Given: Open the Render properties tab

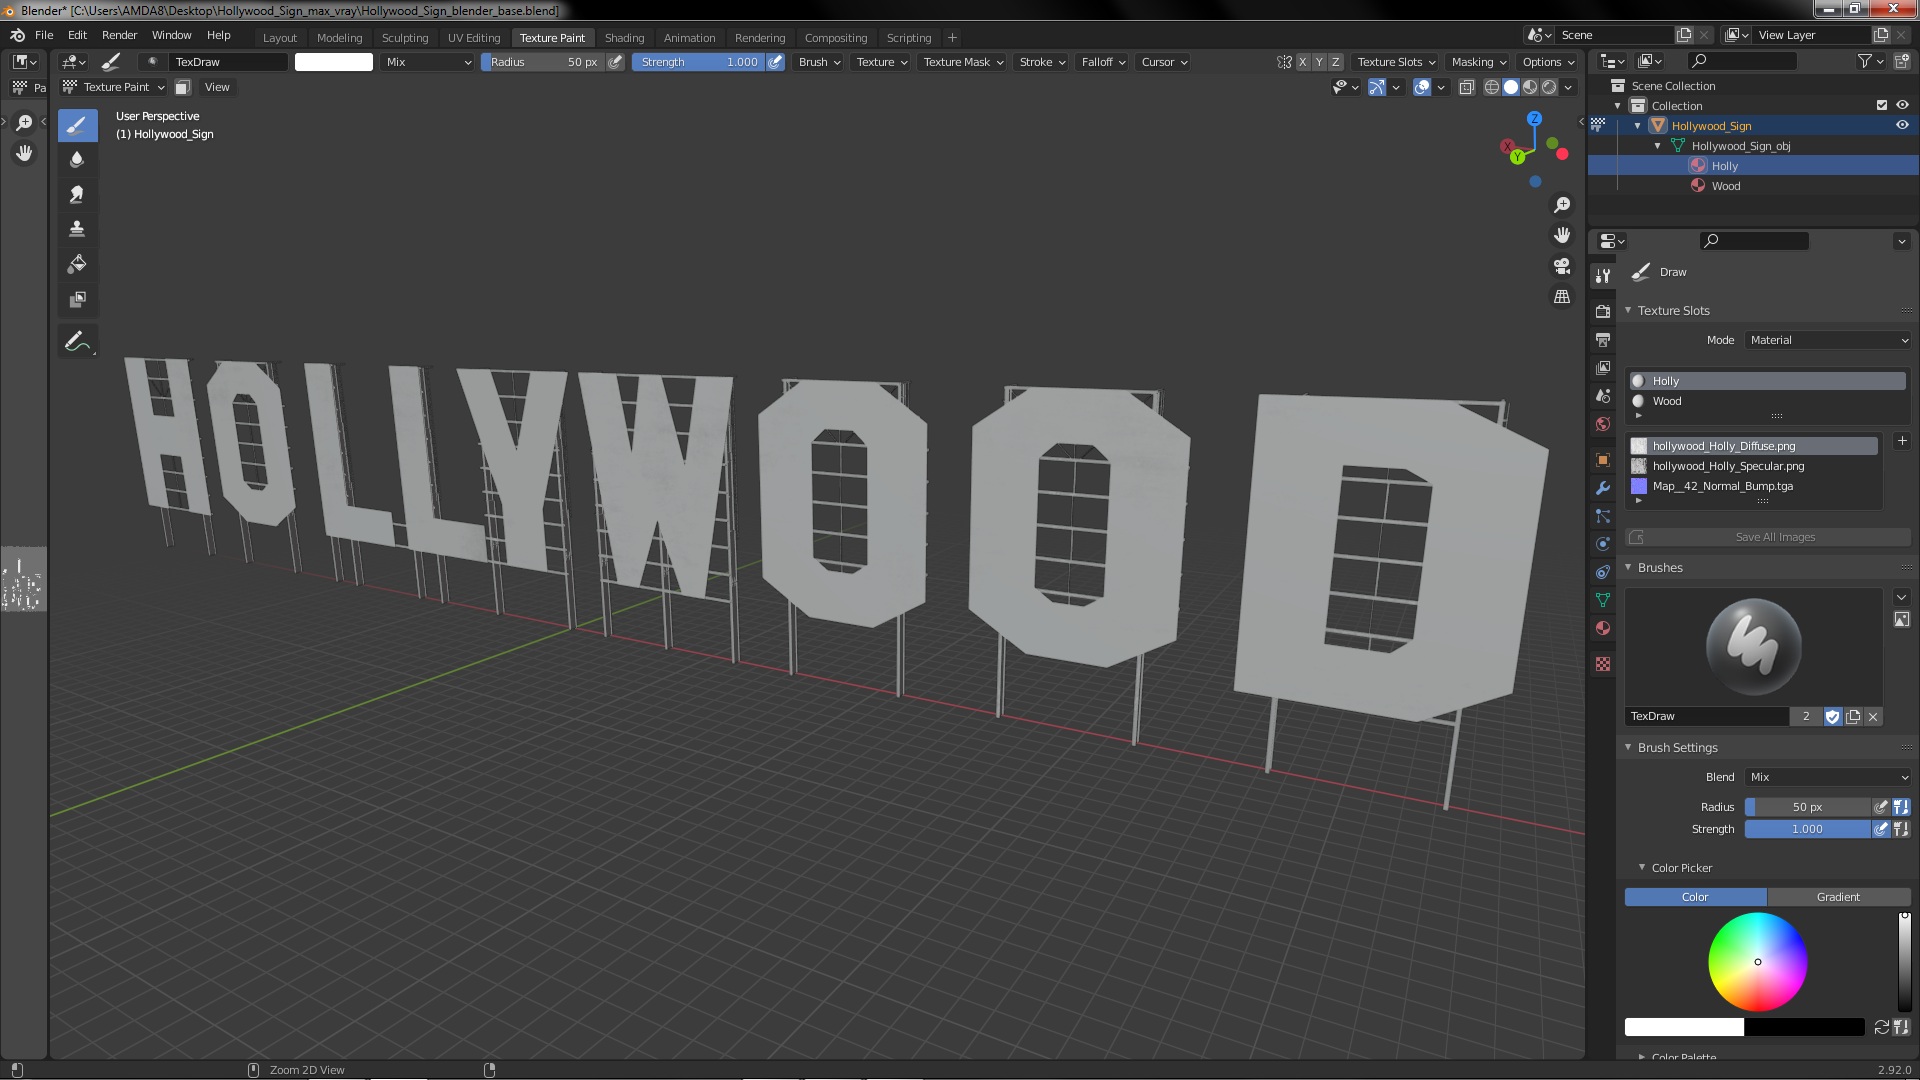Looking at the screenshot, I should pyautogui.click(x=1603, y=311).
